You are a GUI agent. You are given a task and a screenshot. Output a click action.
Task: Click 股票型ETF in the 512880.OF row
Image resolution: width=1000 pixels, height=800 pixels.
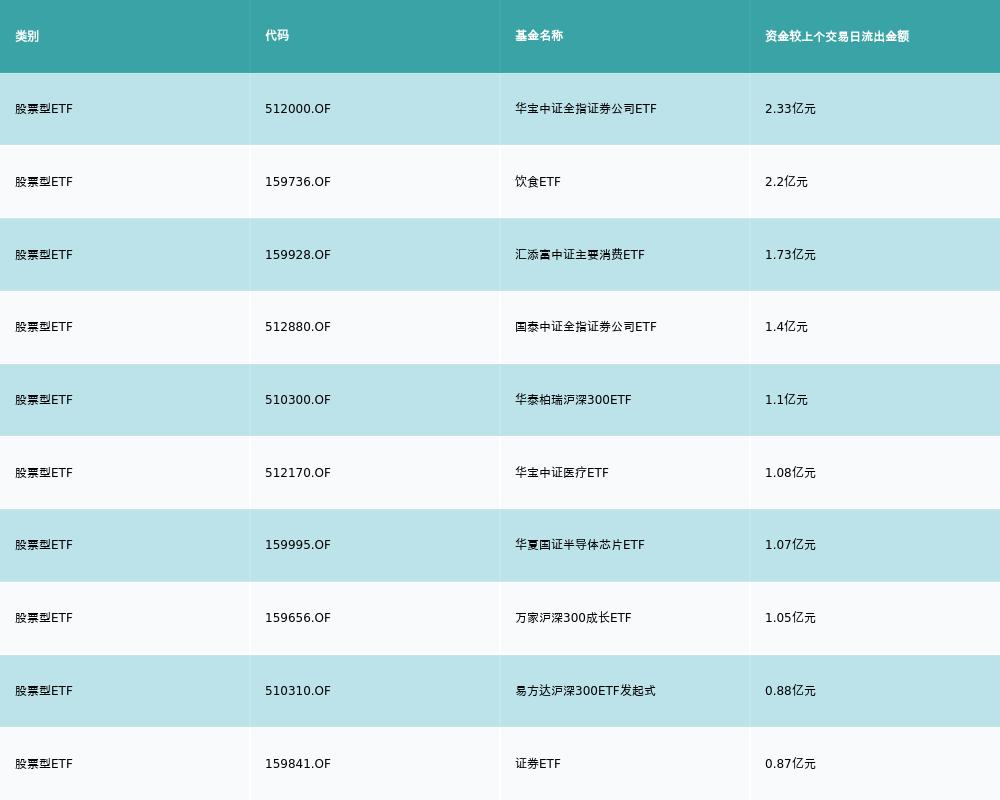44,327
